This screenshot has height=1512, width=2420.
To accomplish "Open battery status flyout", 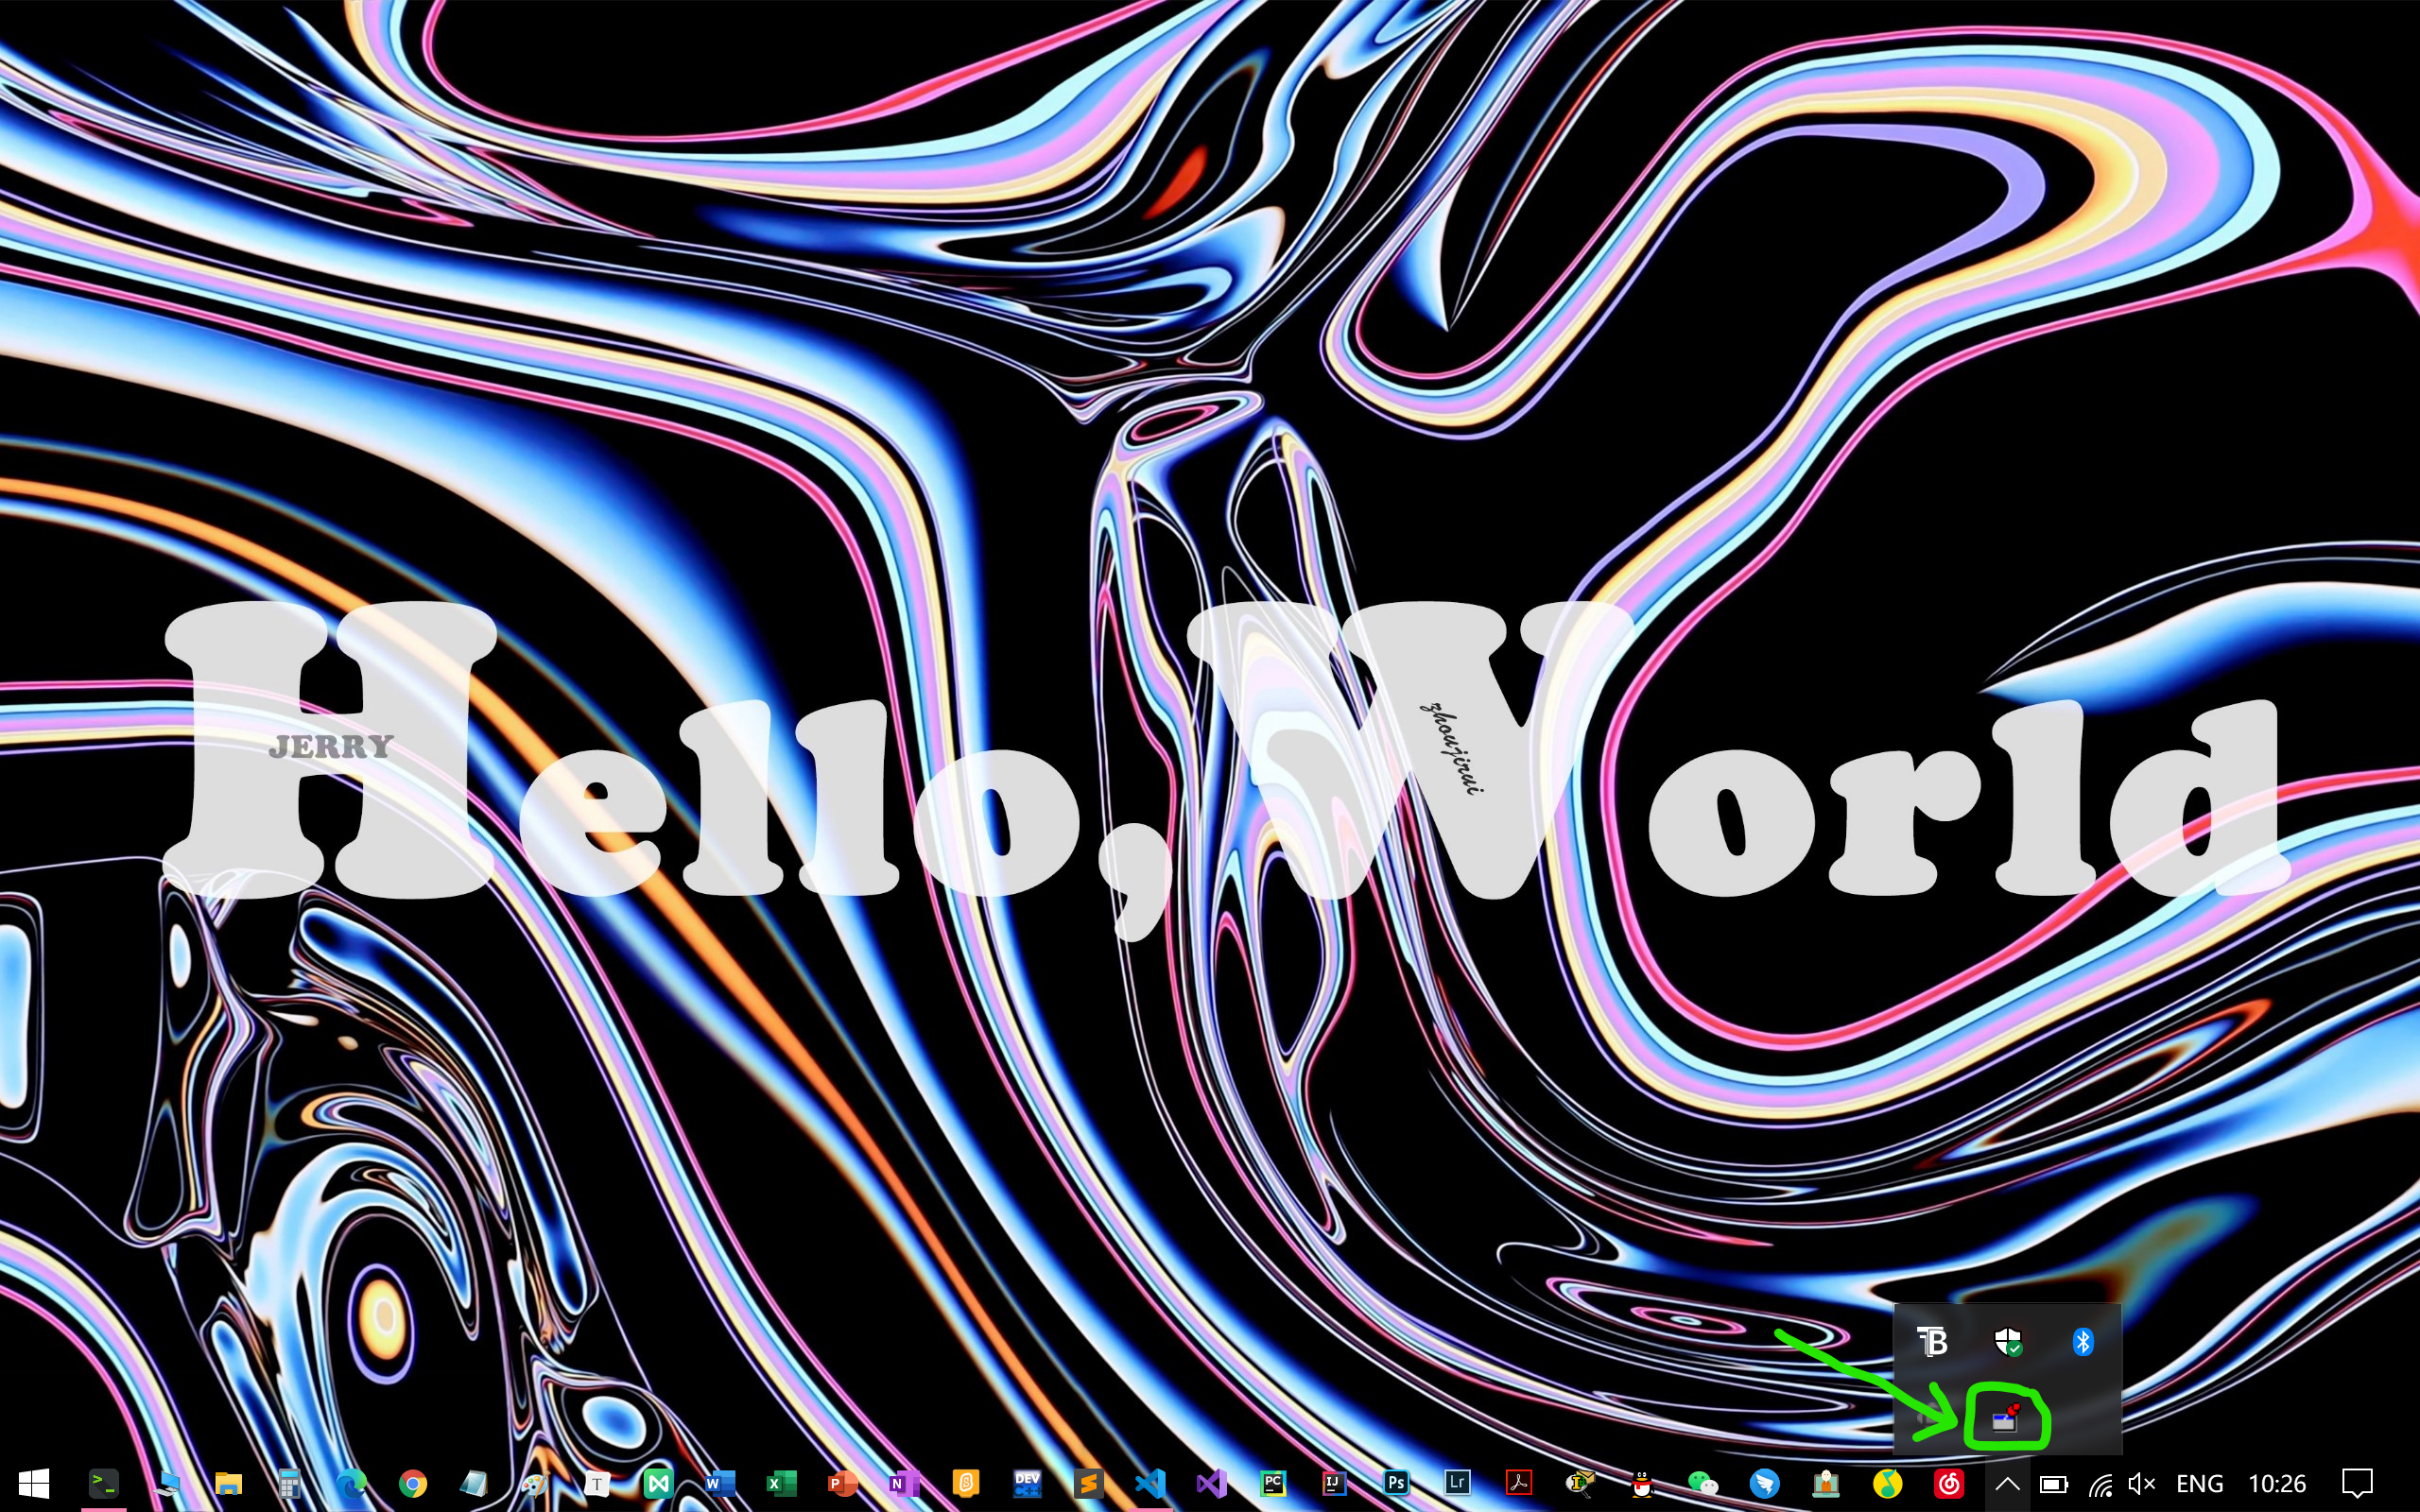I will point(2054,1484).
